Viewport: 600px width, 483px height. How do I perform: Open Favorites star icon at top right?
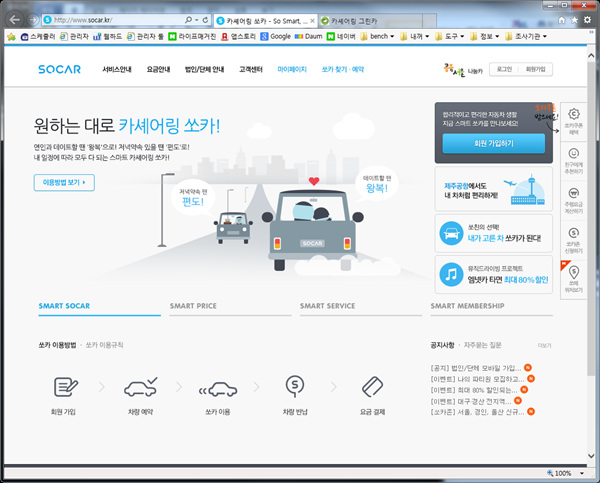574,20
